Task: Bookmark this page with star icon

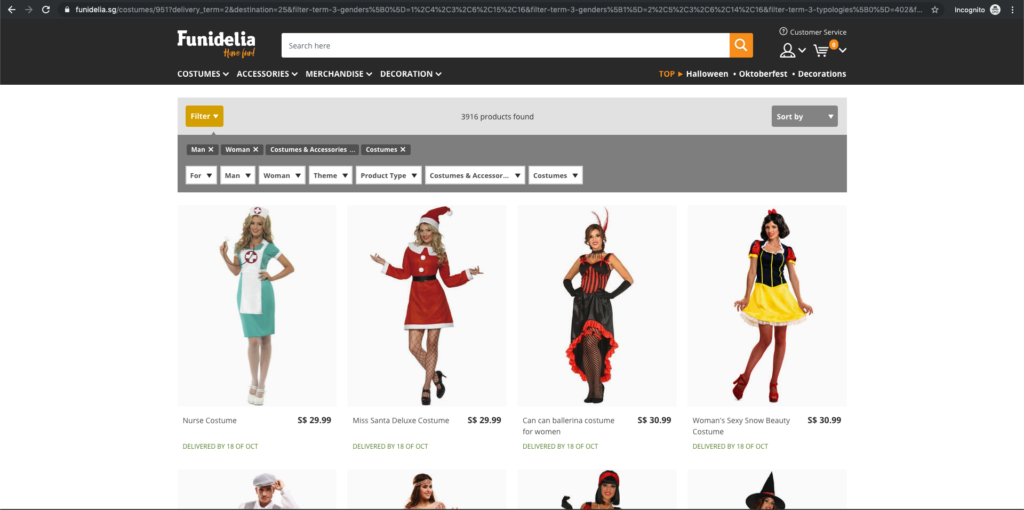Action: (935, 10)
